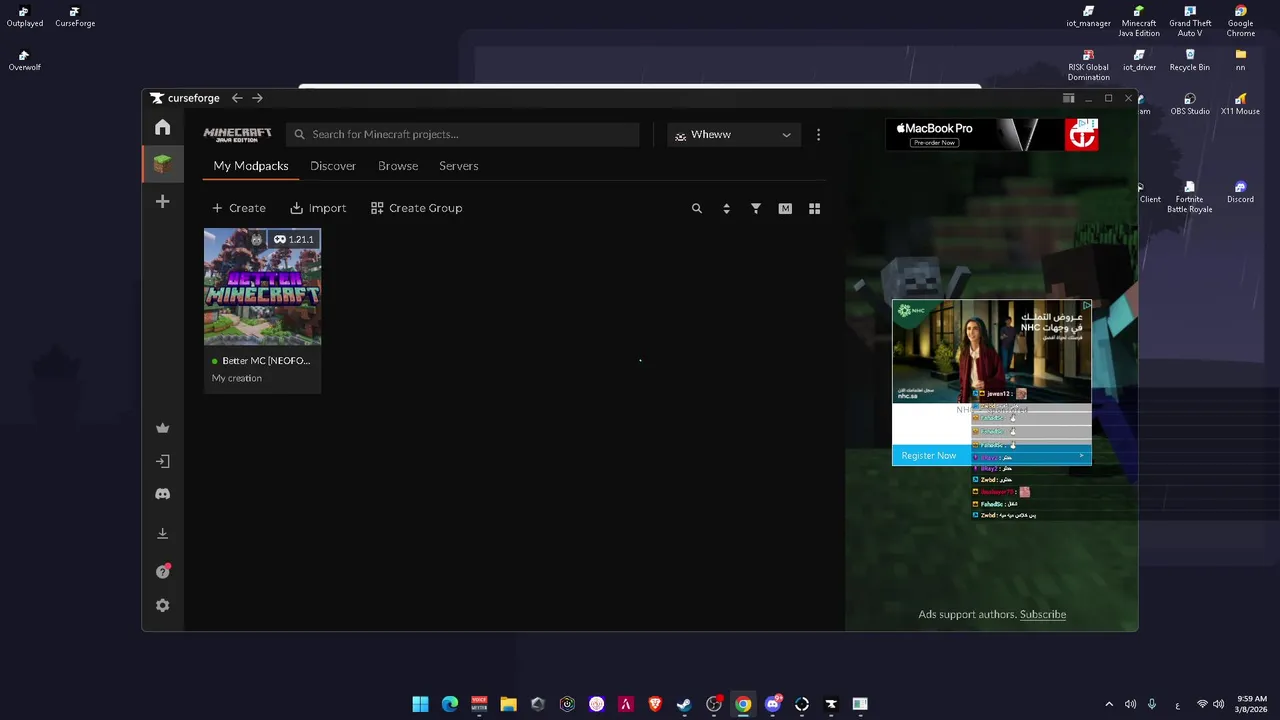The height and width of the screenshot is (720, 1280).
Task: Open Voicemeeter from taskbar
Action: pos(479,704)
